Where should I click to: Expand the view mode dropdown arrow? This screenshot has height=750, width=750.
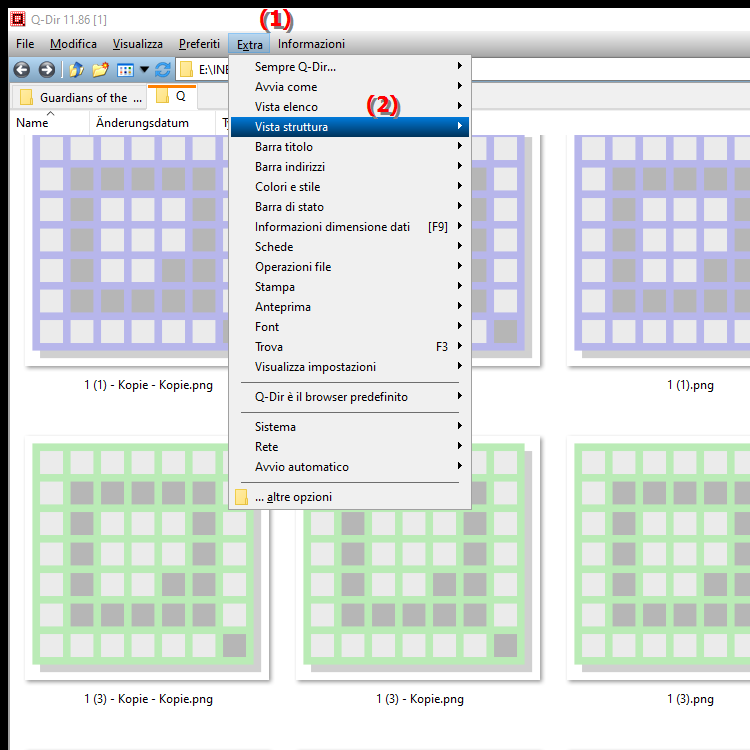(144, 70)
